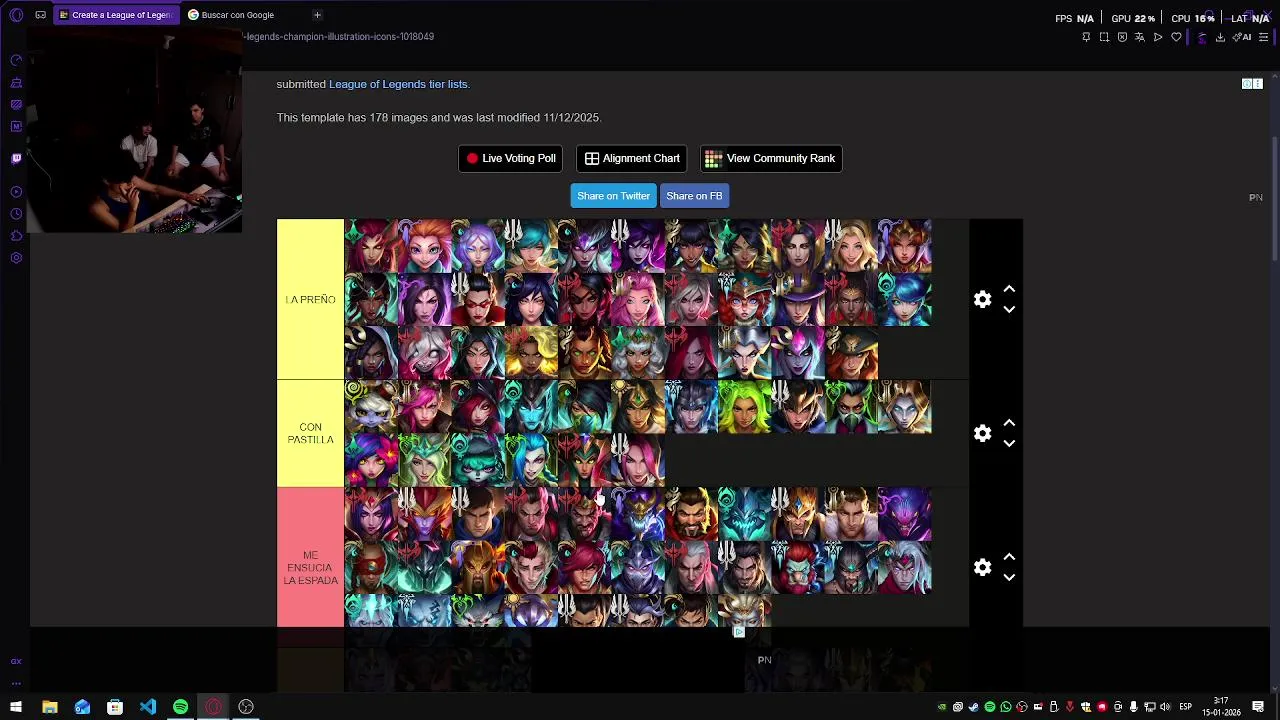
Task: Click the Opera GX menu logo
Action: tap(16, 15)
